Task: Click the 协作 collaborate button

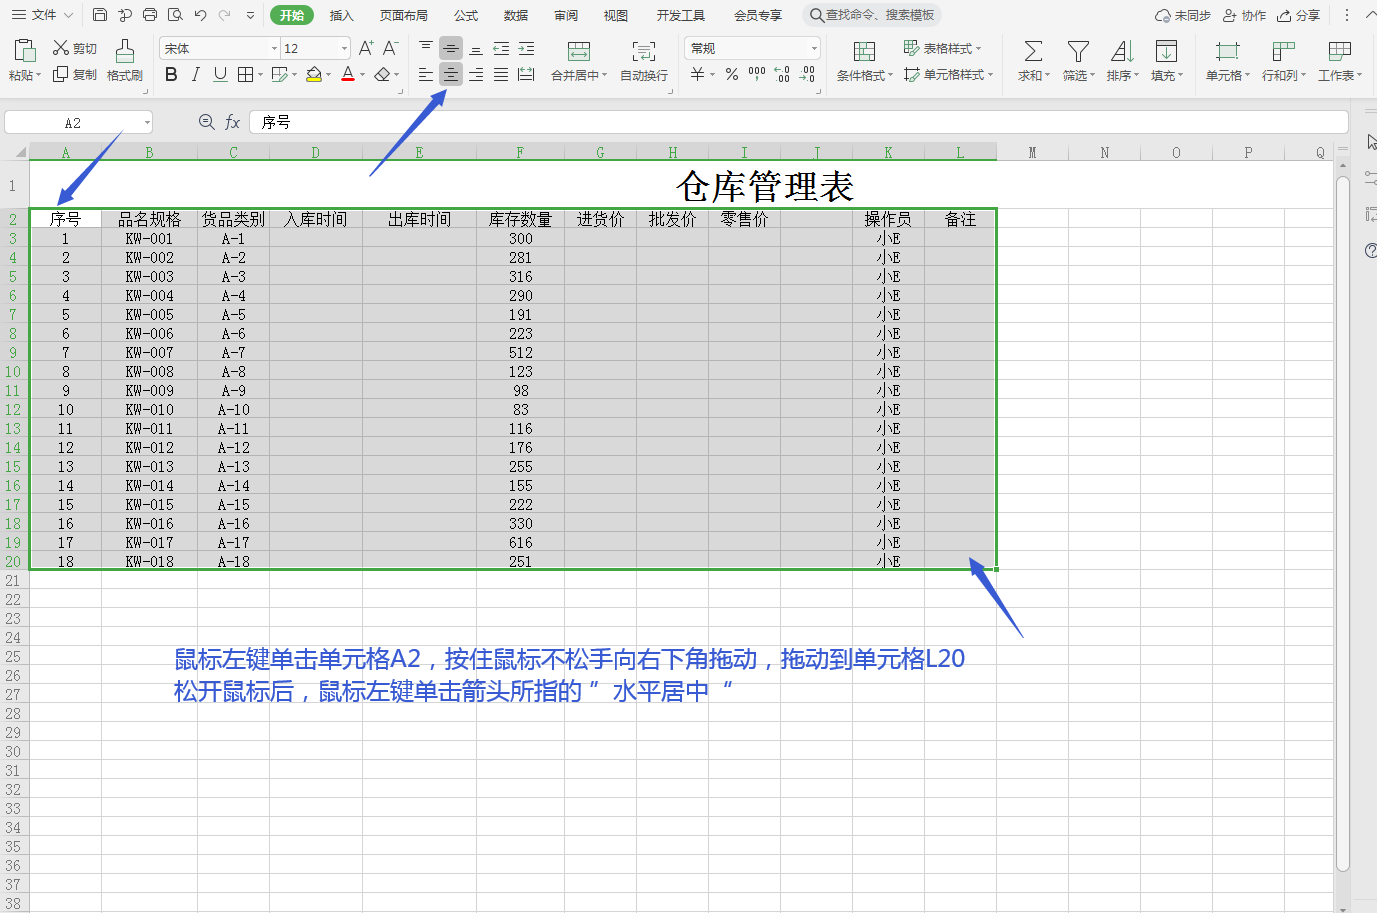Action: 1244,15
